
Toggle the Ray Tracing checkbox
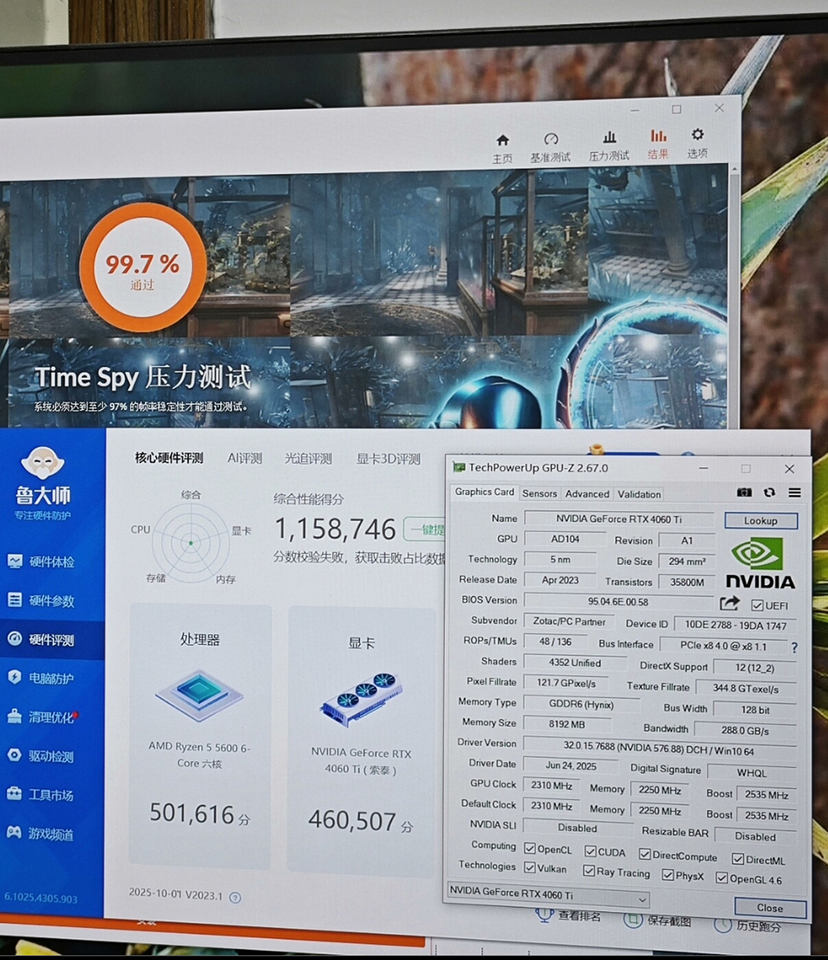pyautogui.click(x=589, y=871)
